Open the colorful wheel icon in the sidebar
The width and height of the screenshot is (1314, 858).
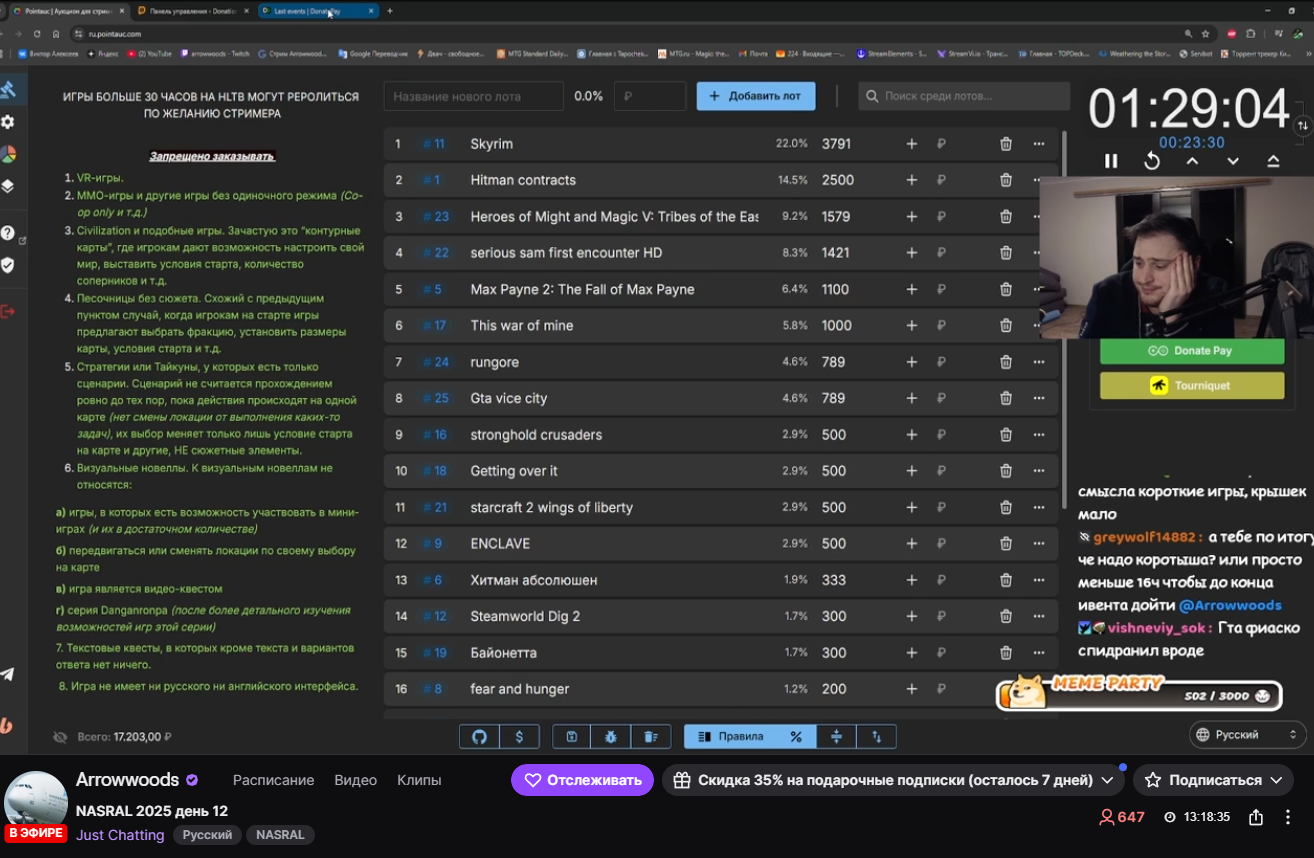7,154
